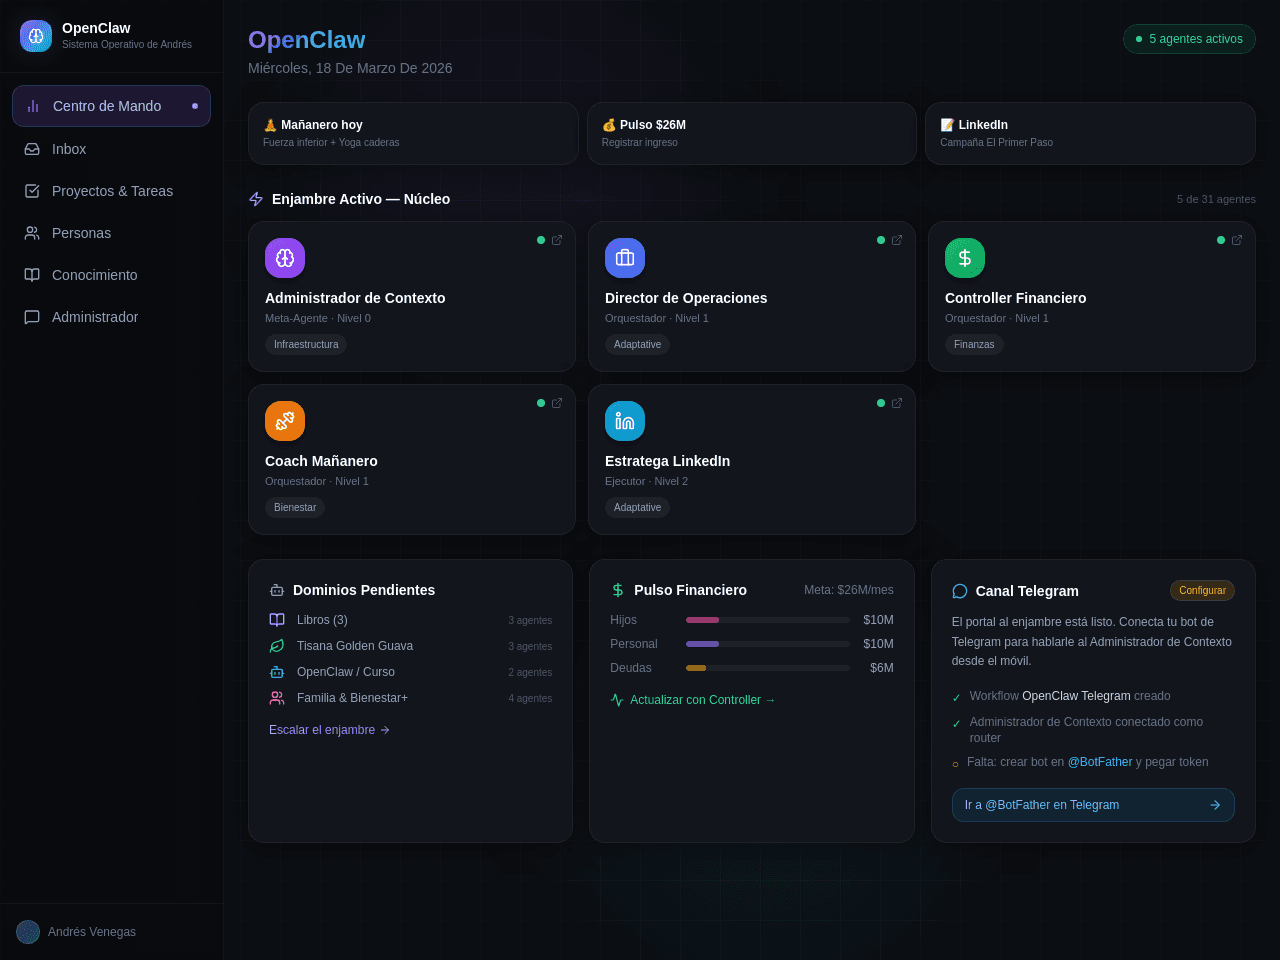Click the purple brain Administrador de Contexto icon
1280x960 pixels.
[x=285, y=258]
